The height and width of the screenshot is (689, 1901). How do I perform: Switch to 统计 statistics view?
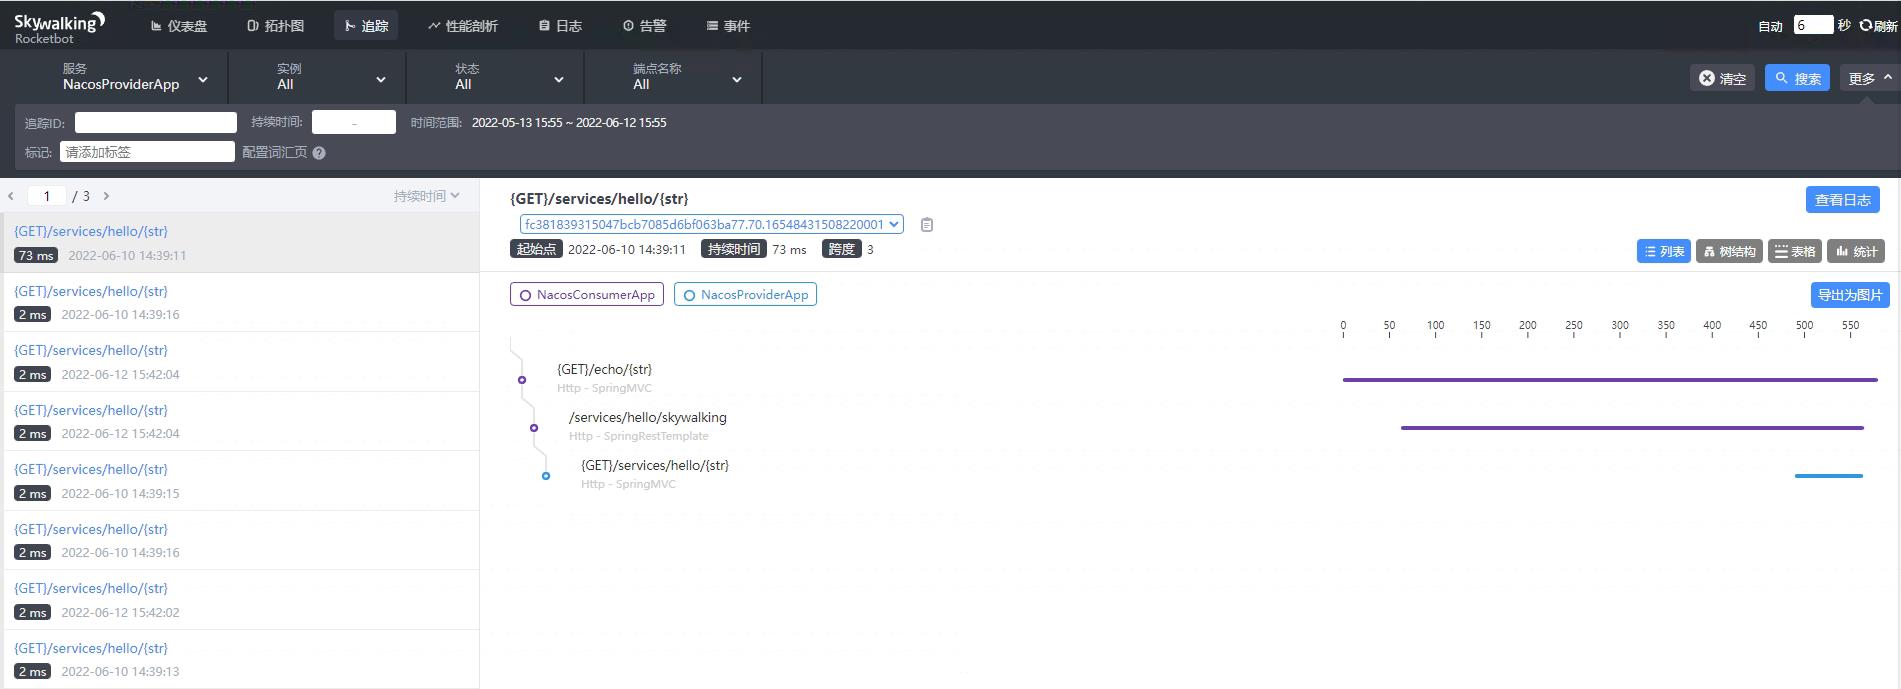tap(1856, 251)
